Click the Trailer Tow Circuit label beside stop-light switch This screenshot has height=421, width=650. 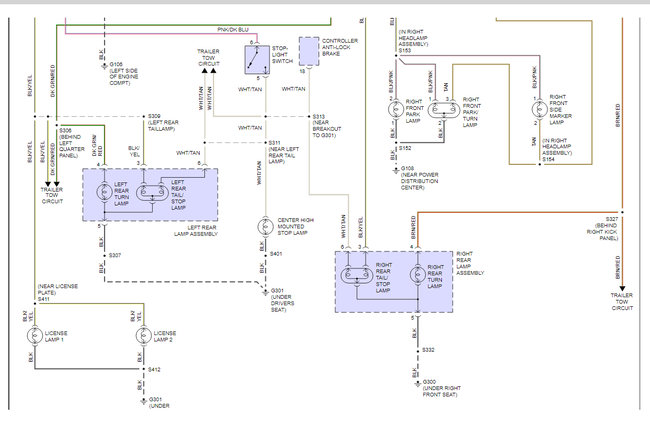pos(209,57)
